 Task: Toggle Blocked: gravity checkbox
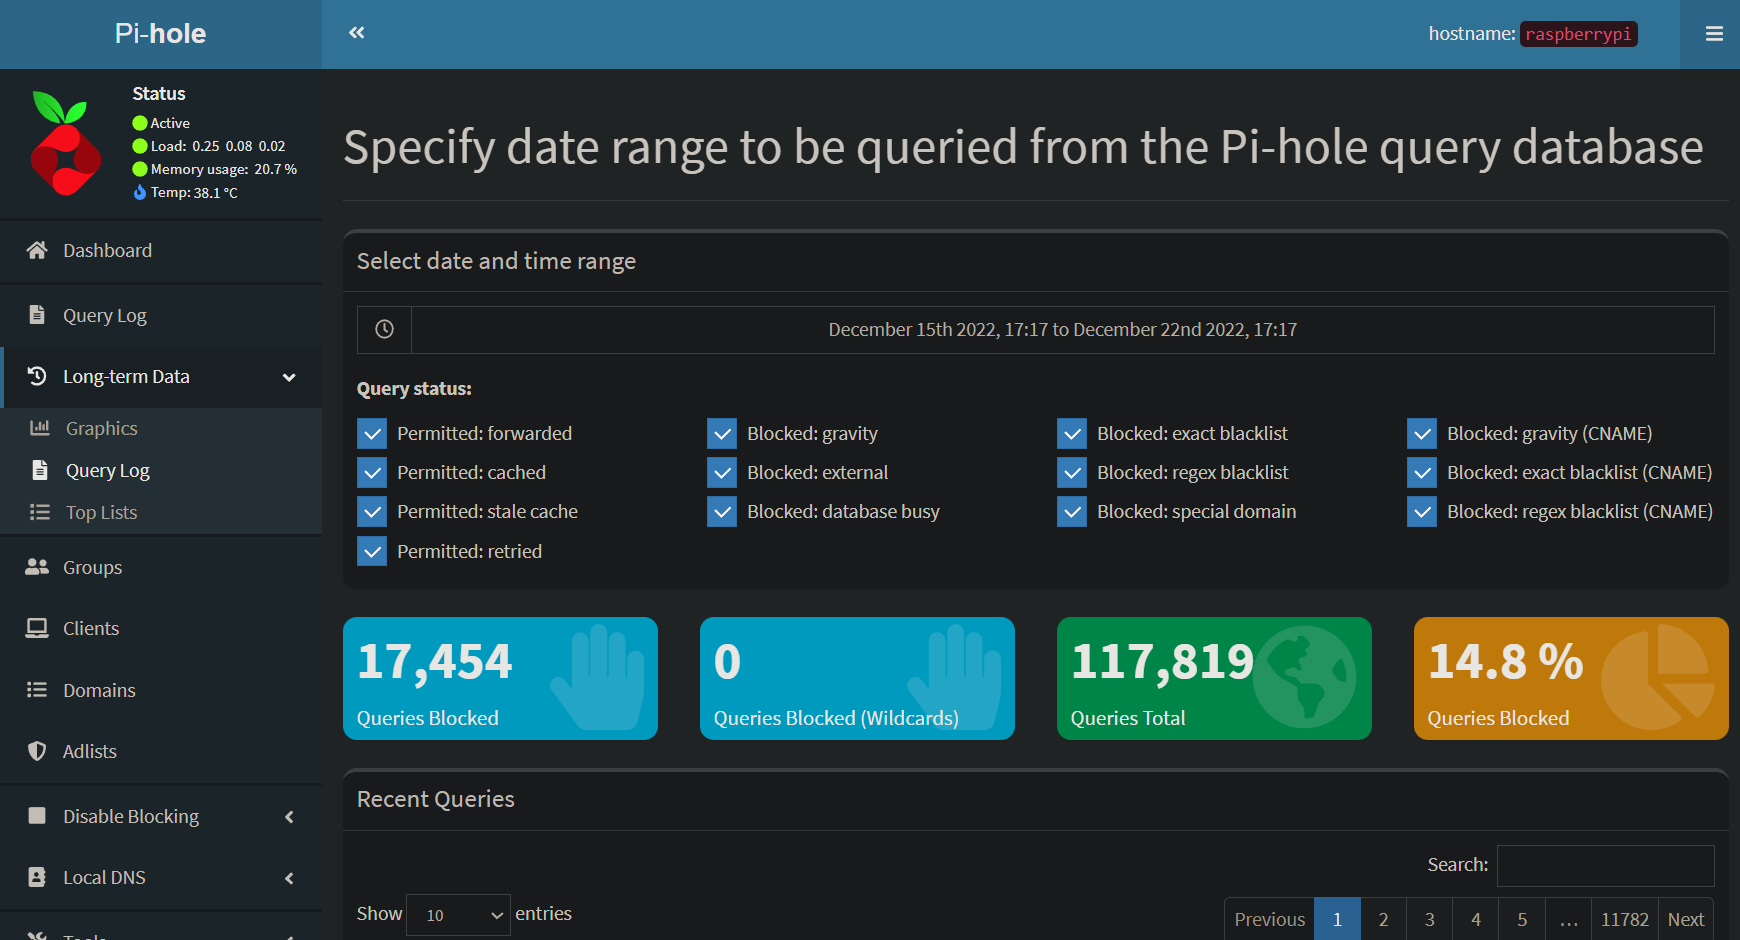click(722, 434)
